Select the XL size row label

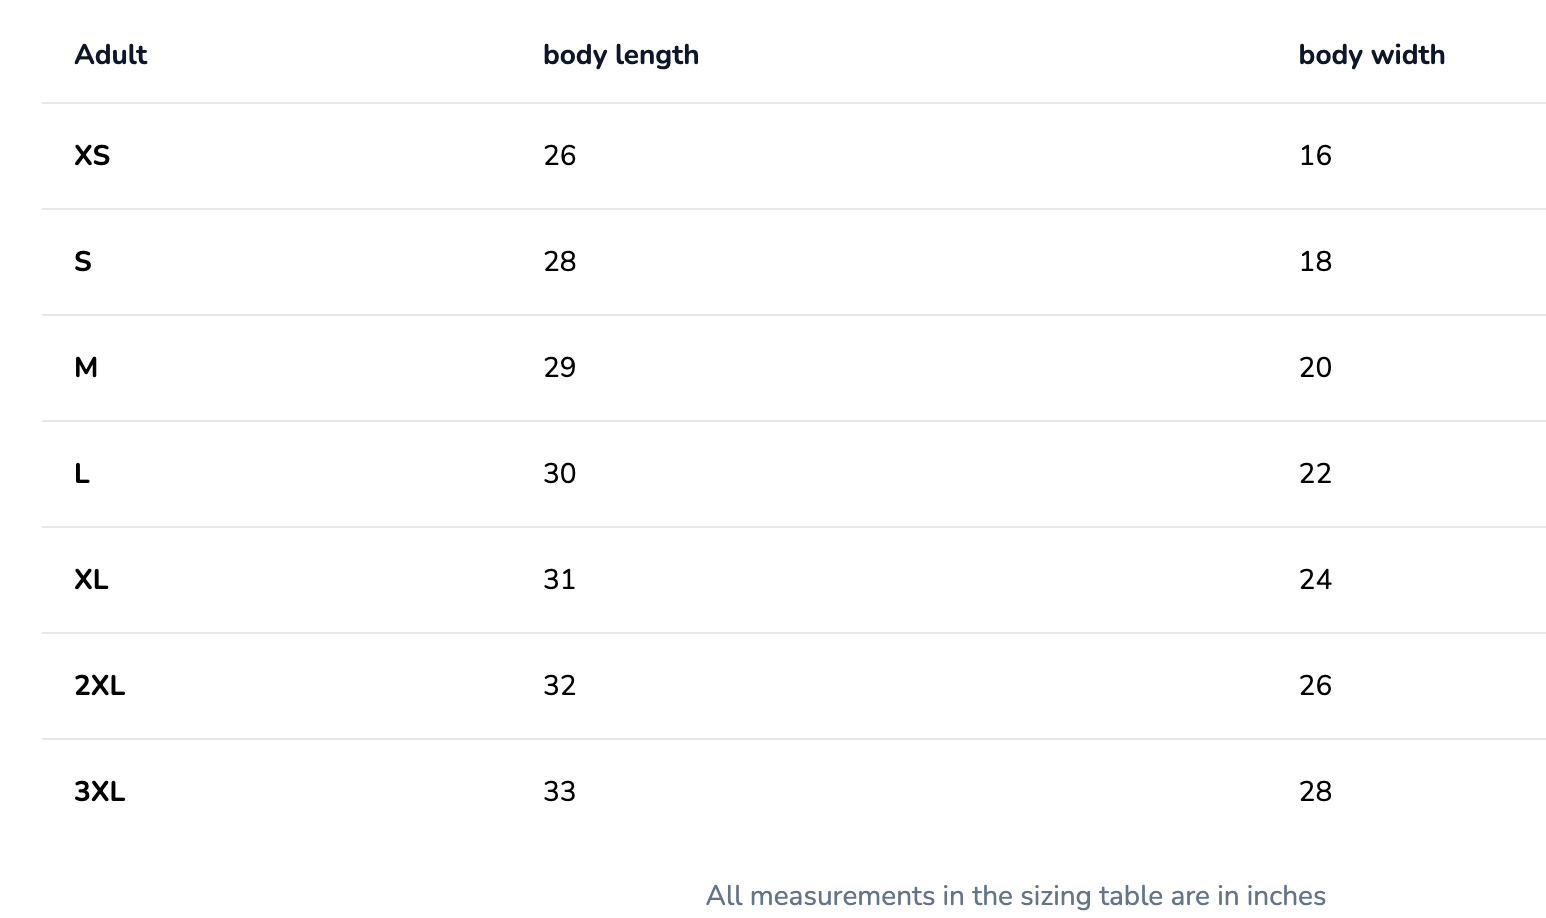click(91, 580)
